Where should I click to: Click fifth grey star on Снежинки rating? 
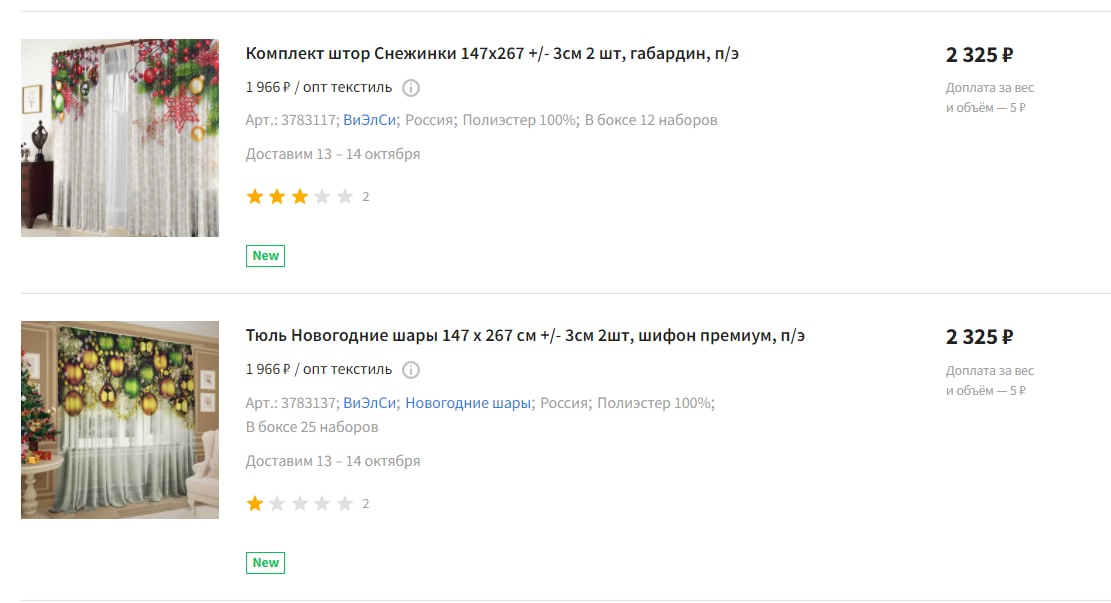tap(345, 196)
